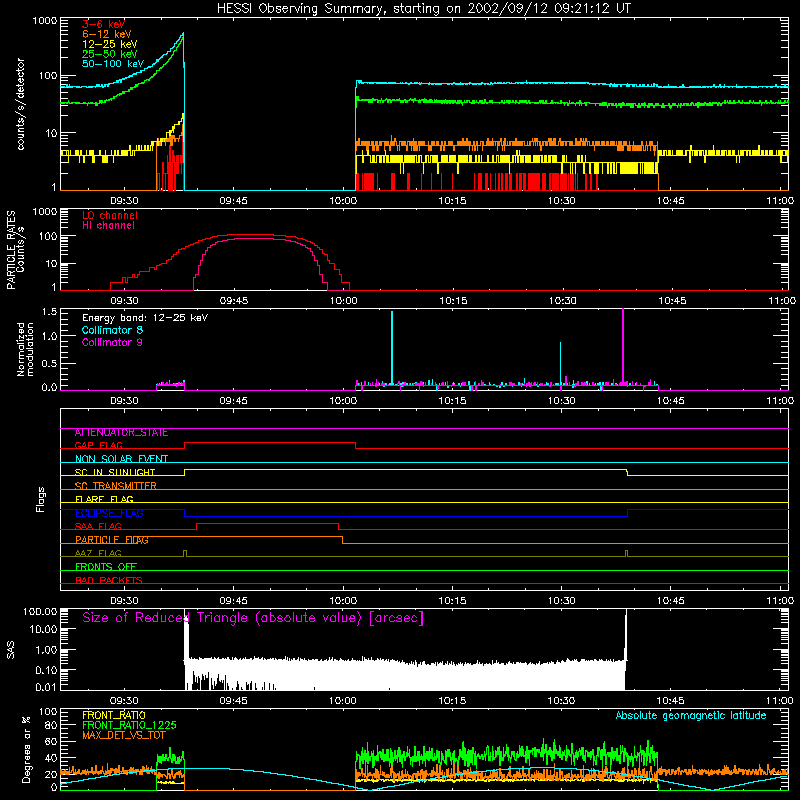Select the red 3-6 keV legend label
Viewport: 800px width, 800px height.
(x=104, y=24)
